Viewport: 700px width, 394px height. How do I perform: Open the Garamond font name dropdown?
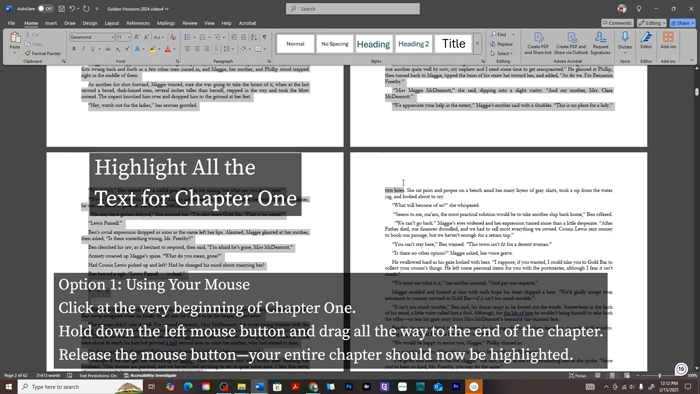tap(112, 37)
